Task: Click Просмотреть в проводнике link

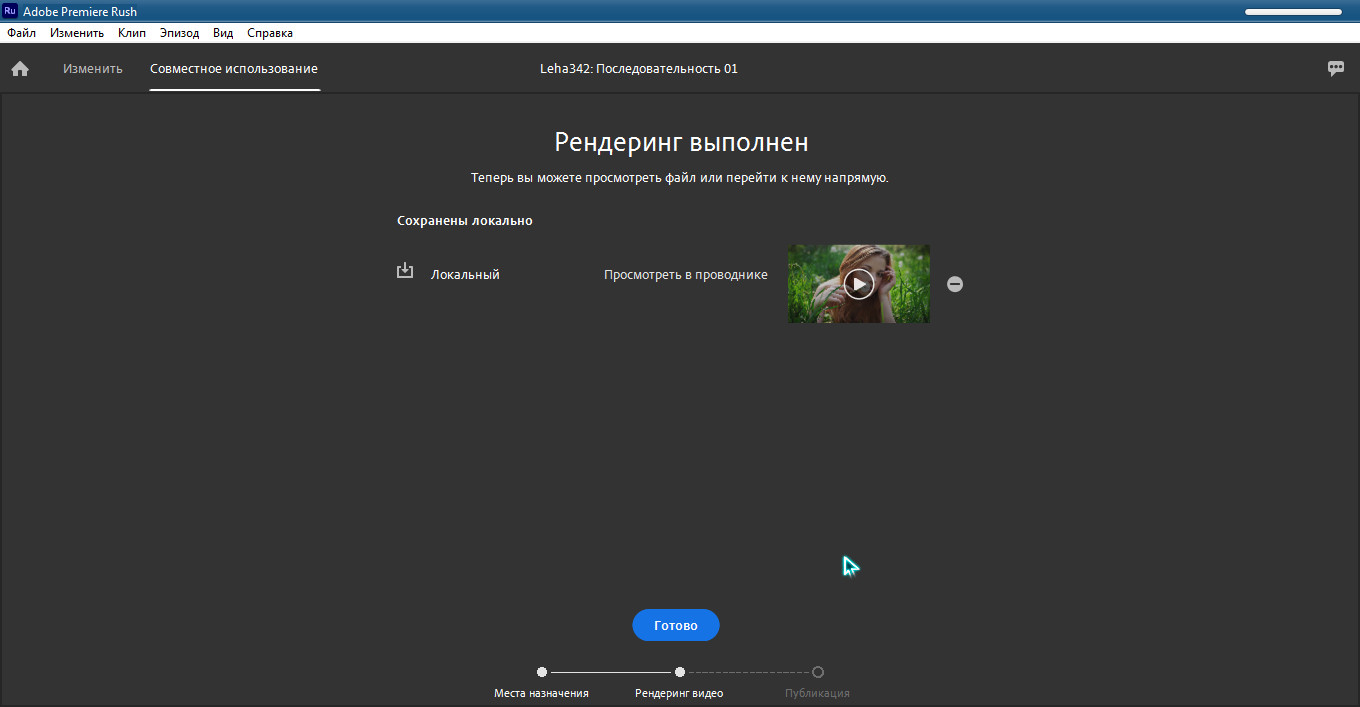Action: pos(686,275)
